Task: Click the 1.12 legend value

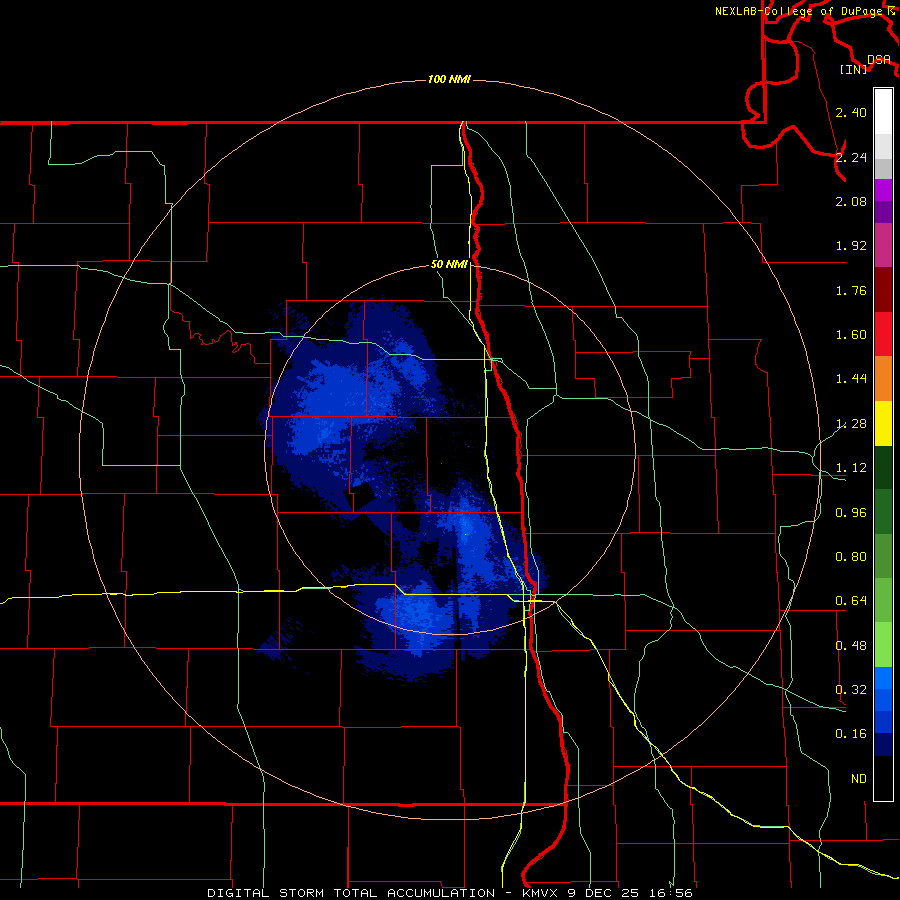Action: pos(851,468)
